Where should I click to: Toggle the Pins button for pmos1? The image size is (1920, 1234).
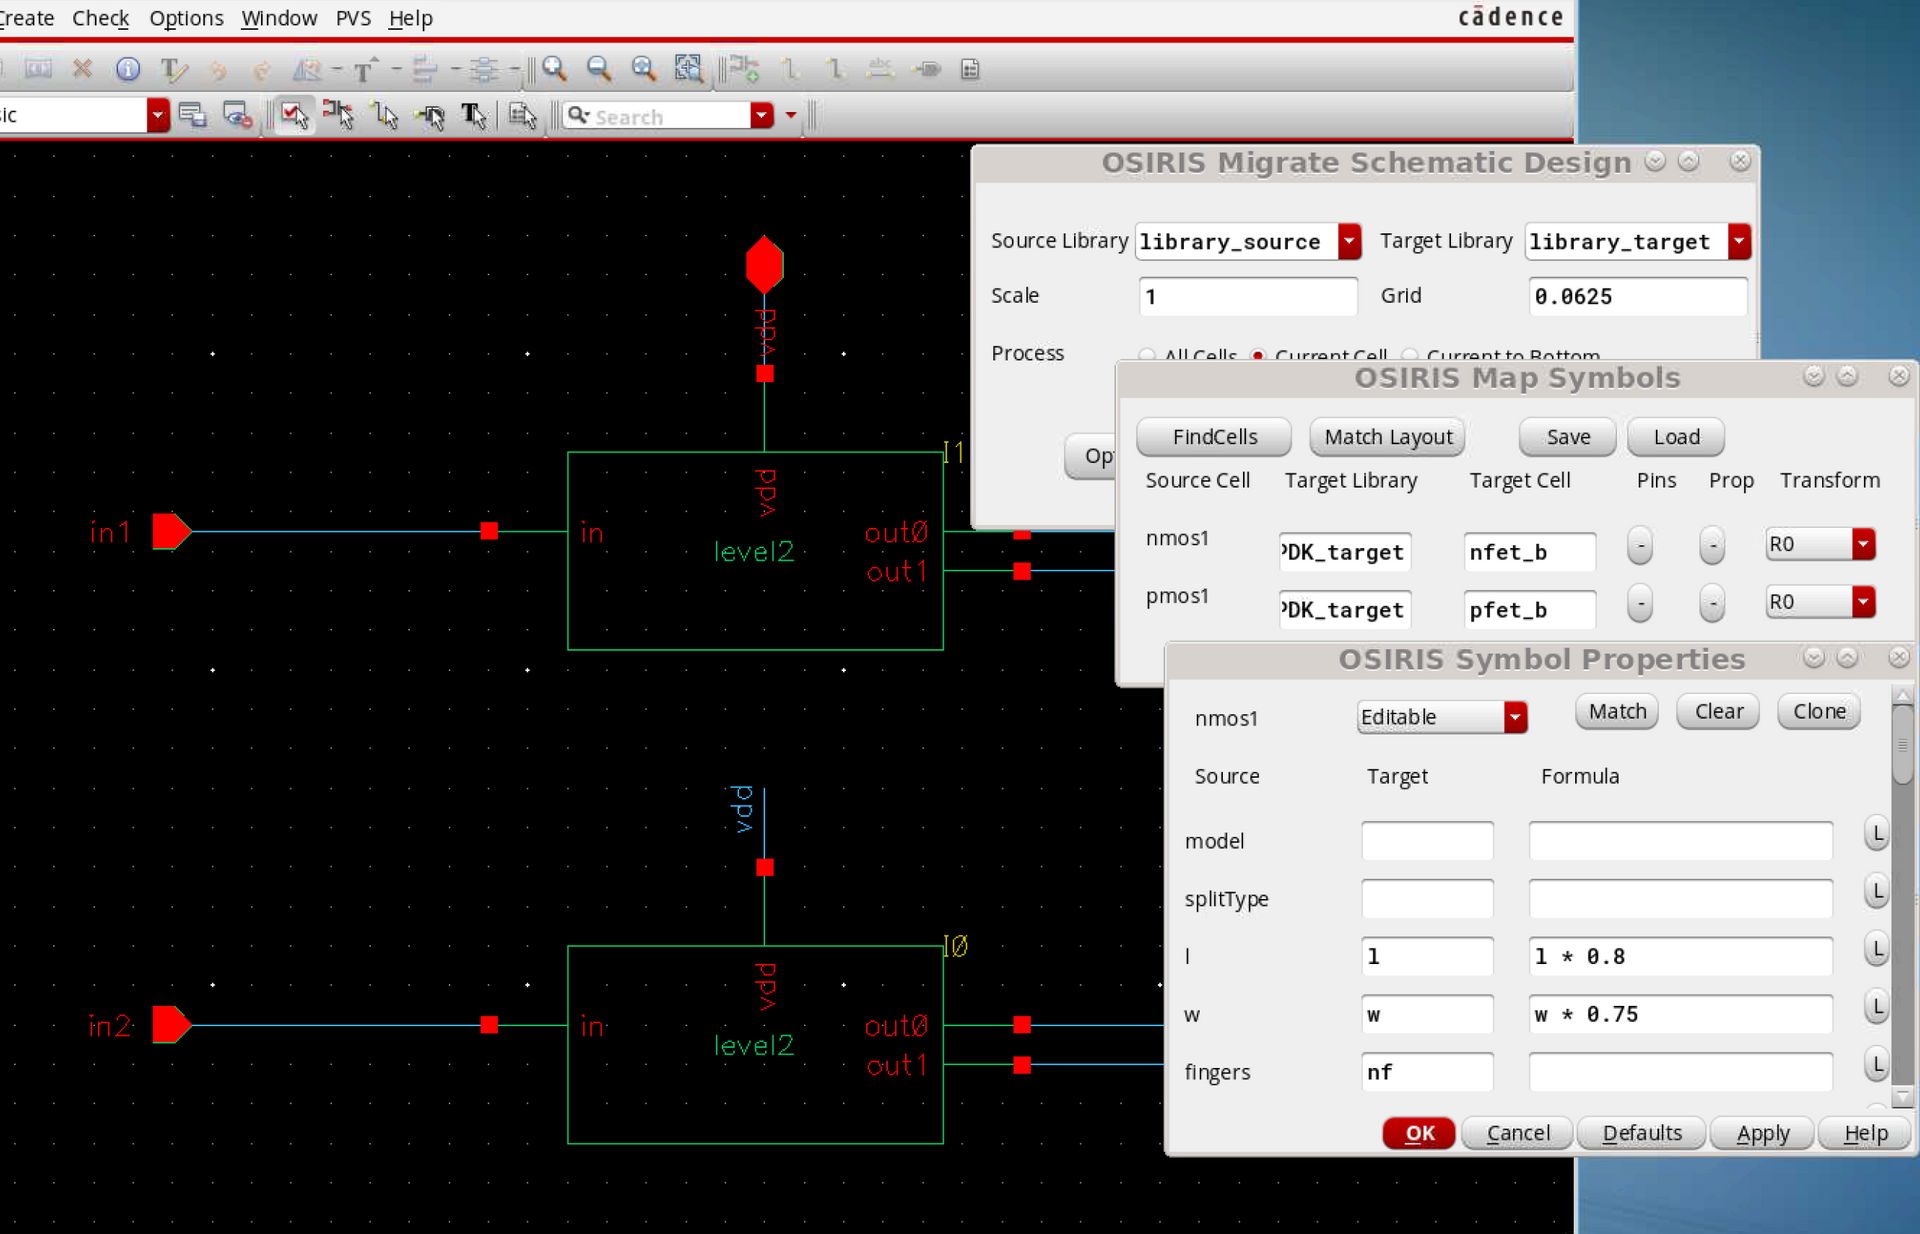click(1640, 604)
